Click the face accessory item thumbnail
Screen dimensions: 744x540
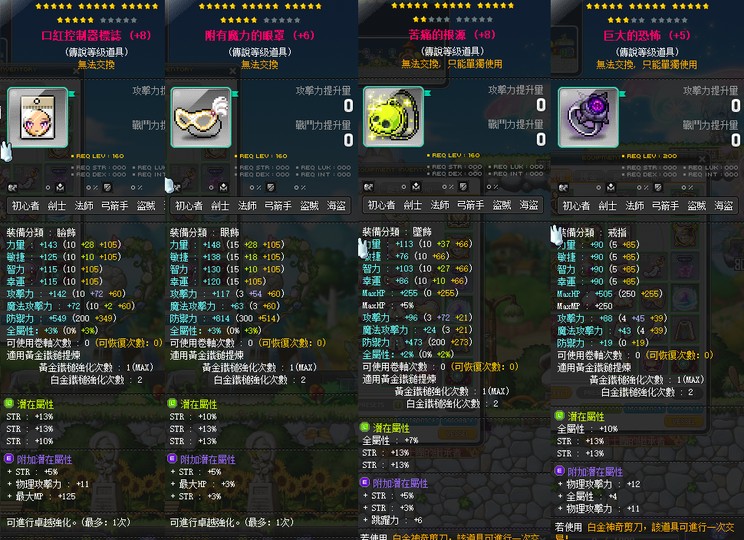pos(37,117)
